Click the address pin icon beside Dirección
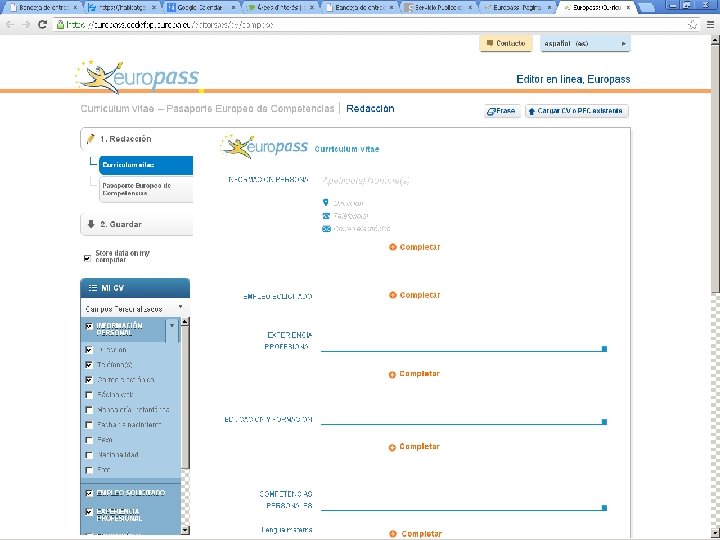This screenshot has height=540, width=720. [326, 202]
